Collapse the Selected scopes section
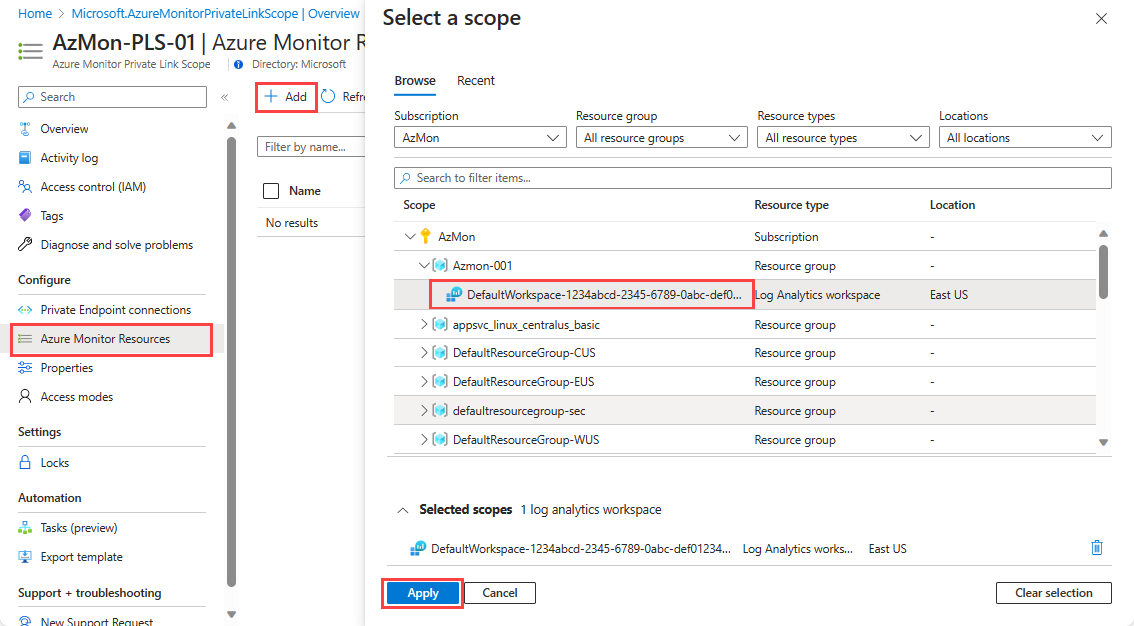This screenshot has height=626, width=1134. pyautogui.click(x=403, y=510)
